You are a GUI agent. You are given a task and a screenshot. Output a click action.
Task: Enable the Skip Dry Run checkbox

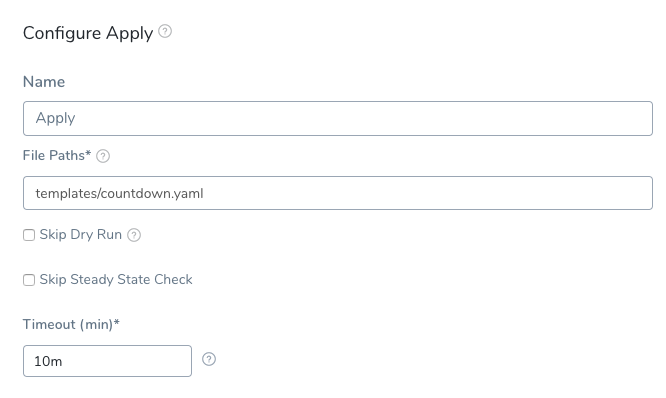pyautogui.click(x=29, y=235)
